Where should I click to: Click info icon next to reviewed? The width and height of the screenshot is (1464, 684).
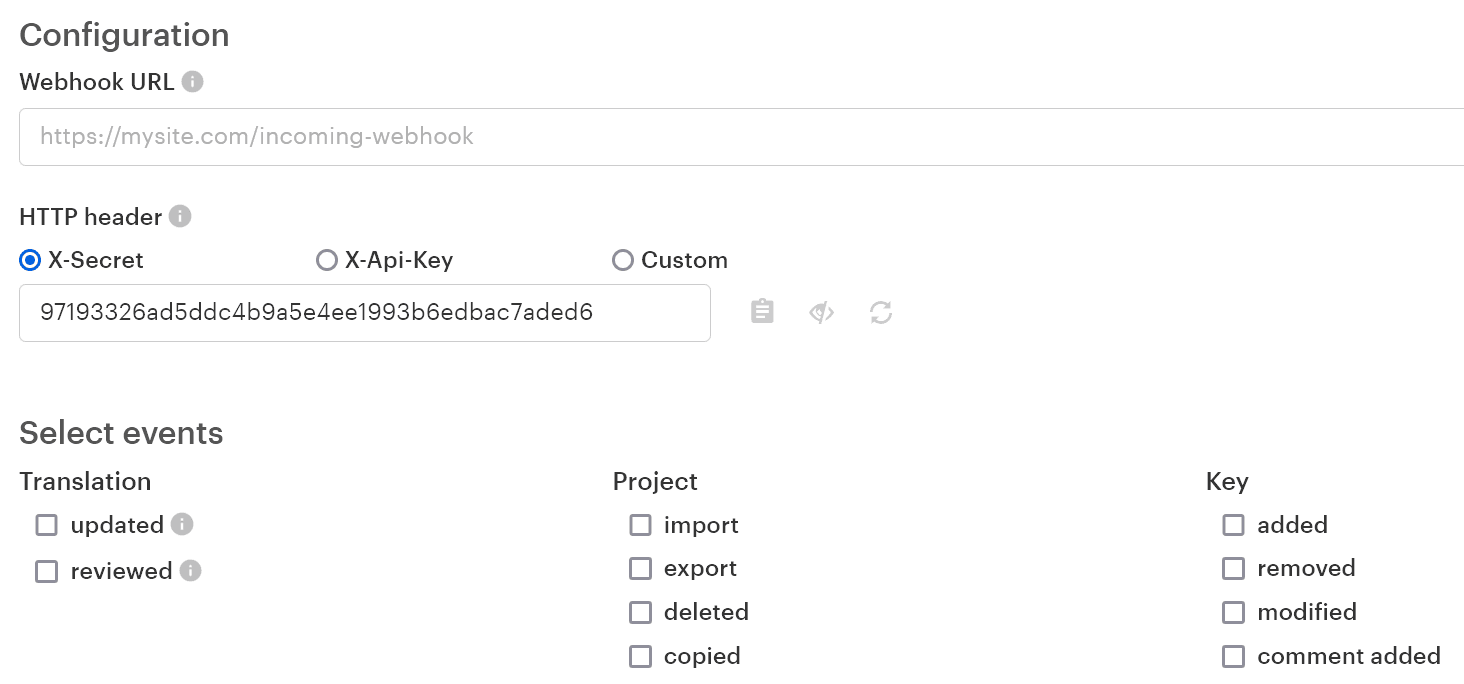click(190, 570)
